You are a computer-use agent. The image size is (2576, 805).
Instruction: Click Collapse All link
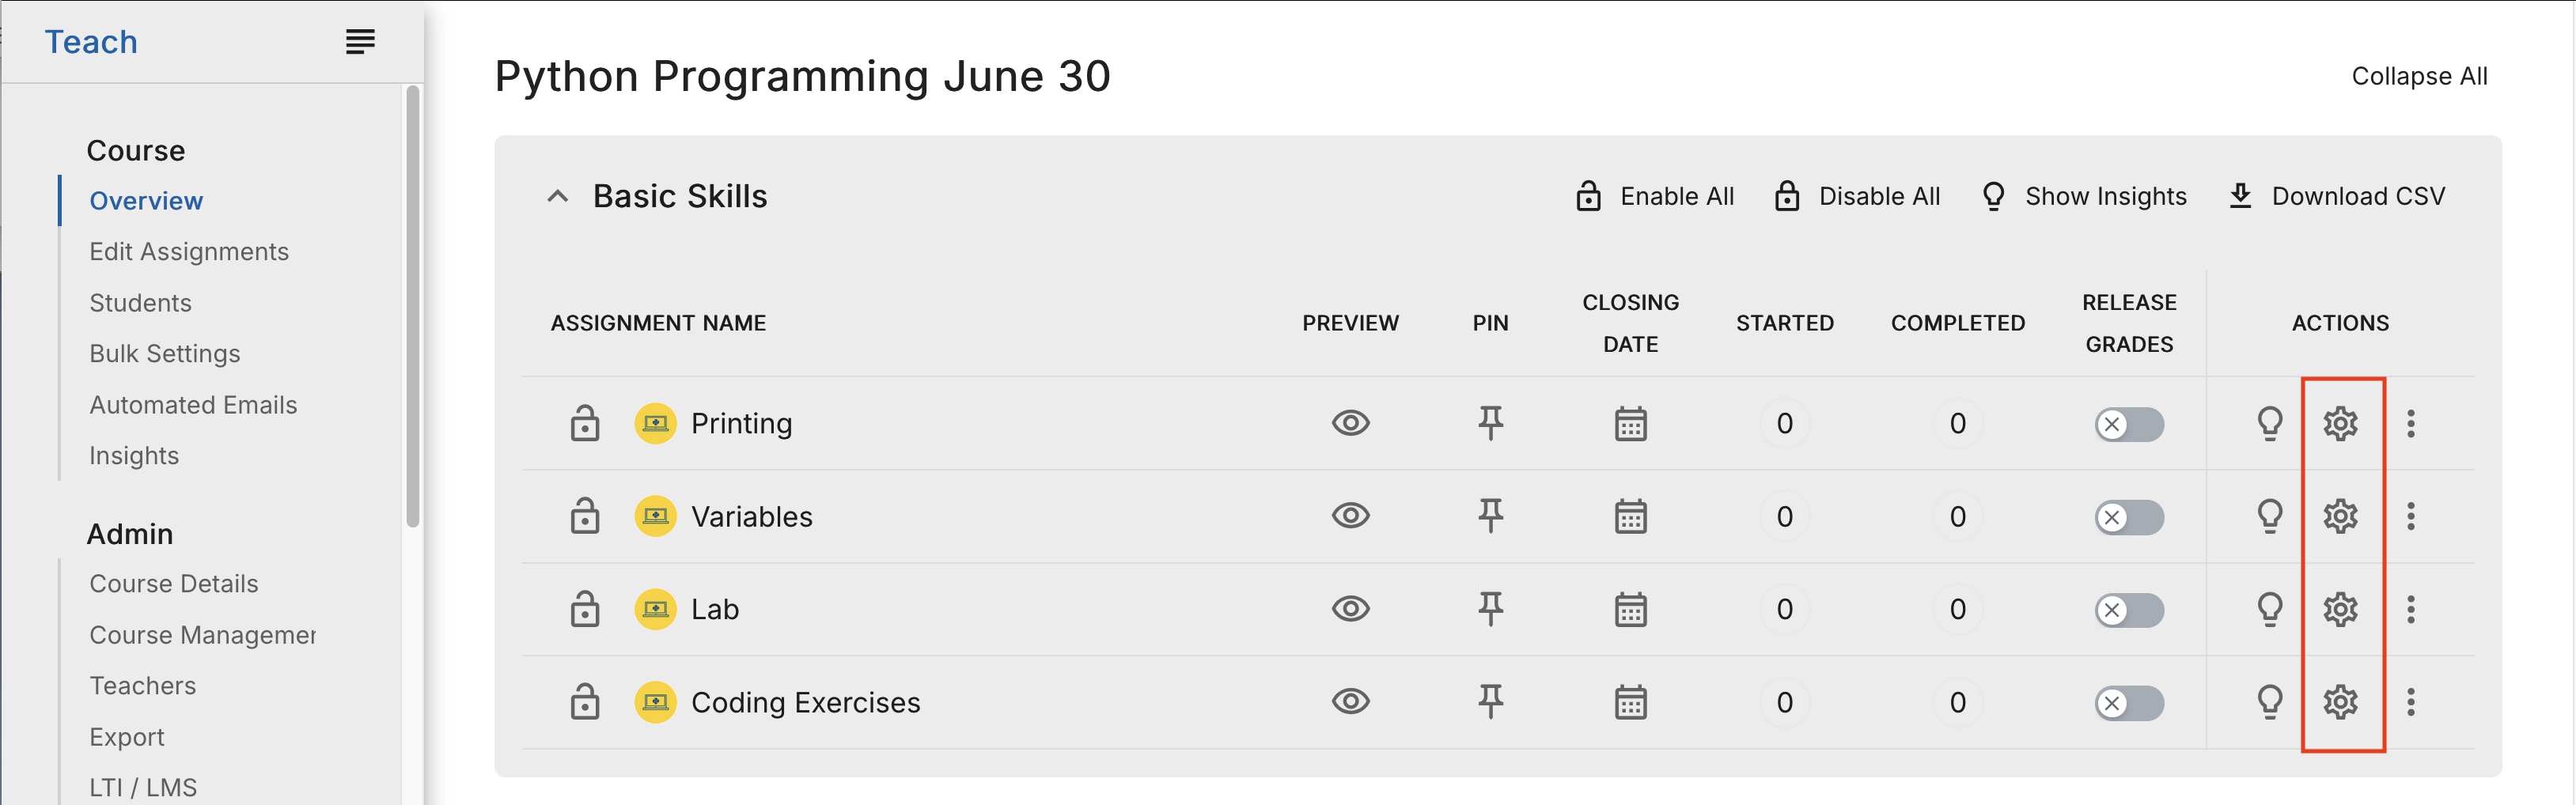[2419, 76]
